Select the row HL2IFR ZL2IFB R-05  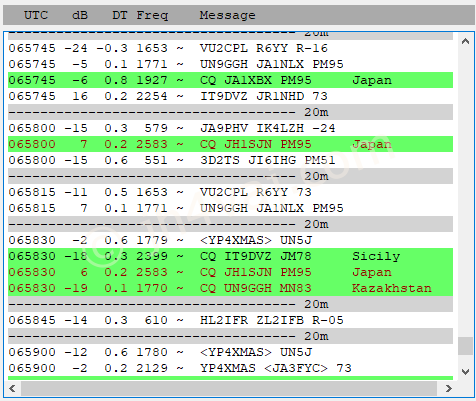pos(230,320)
